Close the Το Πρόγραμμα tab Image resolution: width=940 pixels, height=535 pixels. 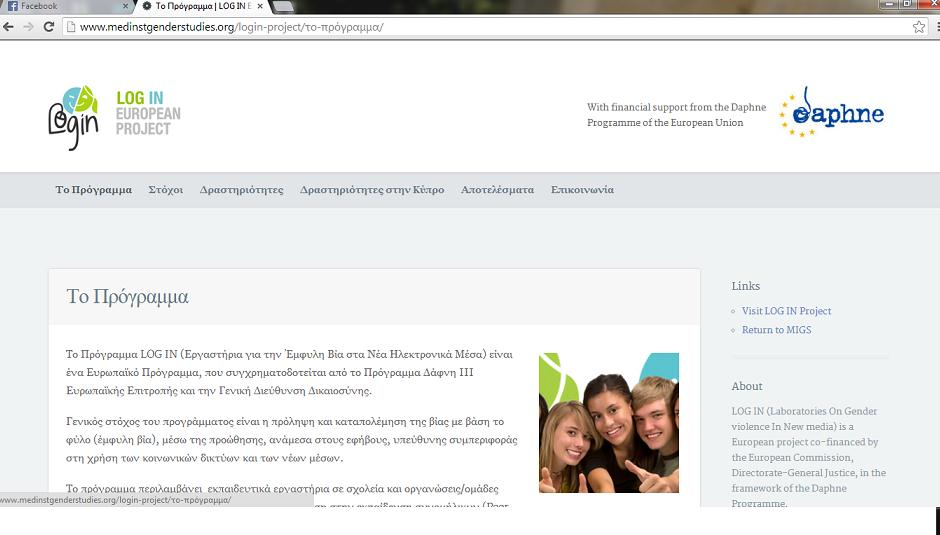pyautogui.click(x=260, y=6)
